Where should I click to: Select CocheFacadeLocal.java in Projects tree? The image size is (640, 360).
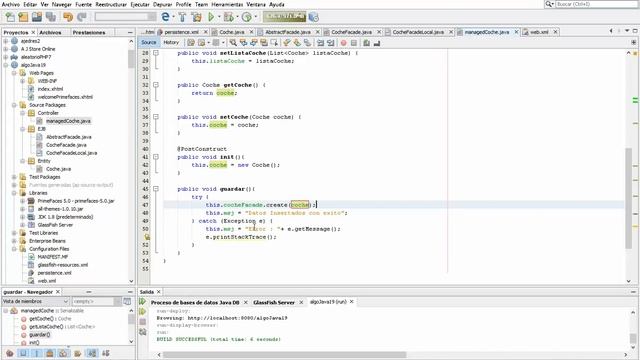pyautogui.click(x=71, y=153)
